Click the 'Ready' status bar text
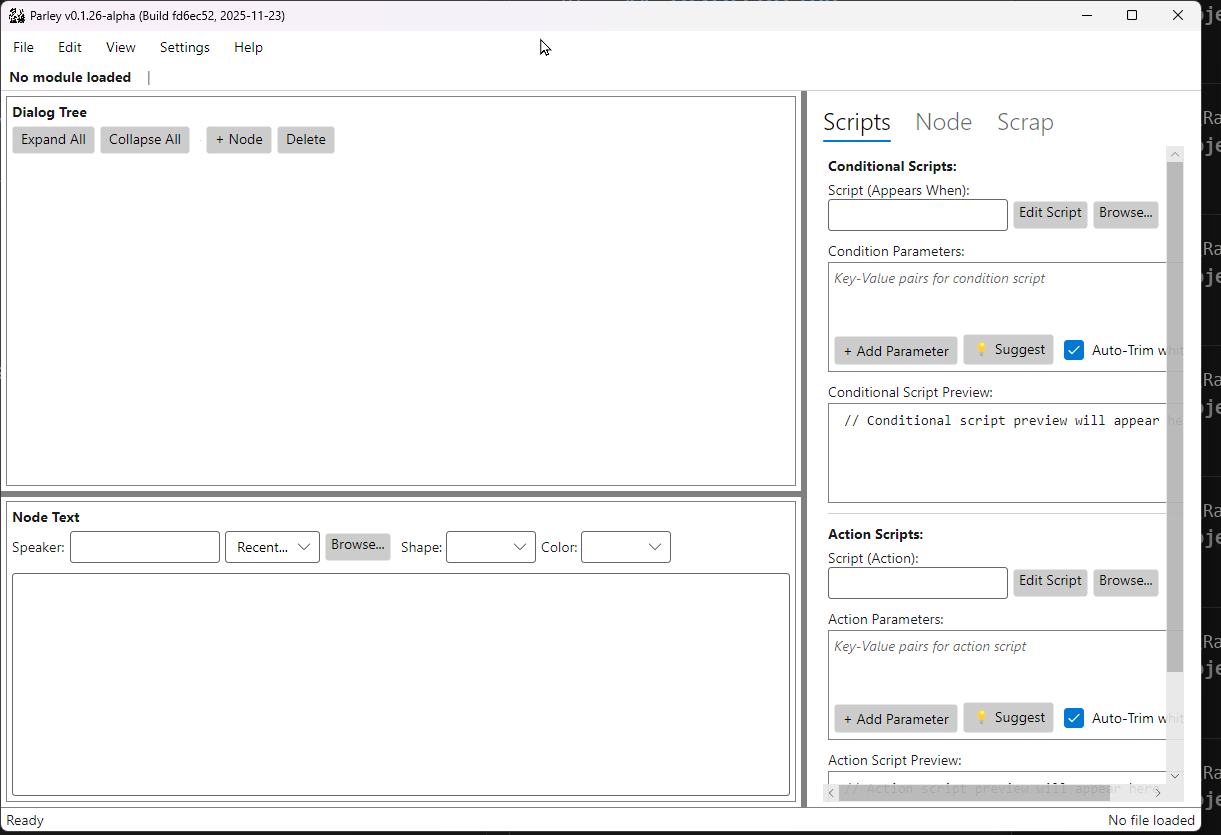Screen dimensions: 1221x835 (x=25, y=820)
